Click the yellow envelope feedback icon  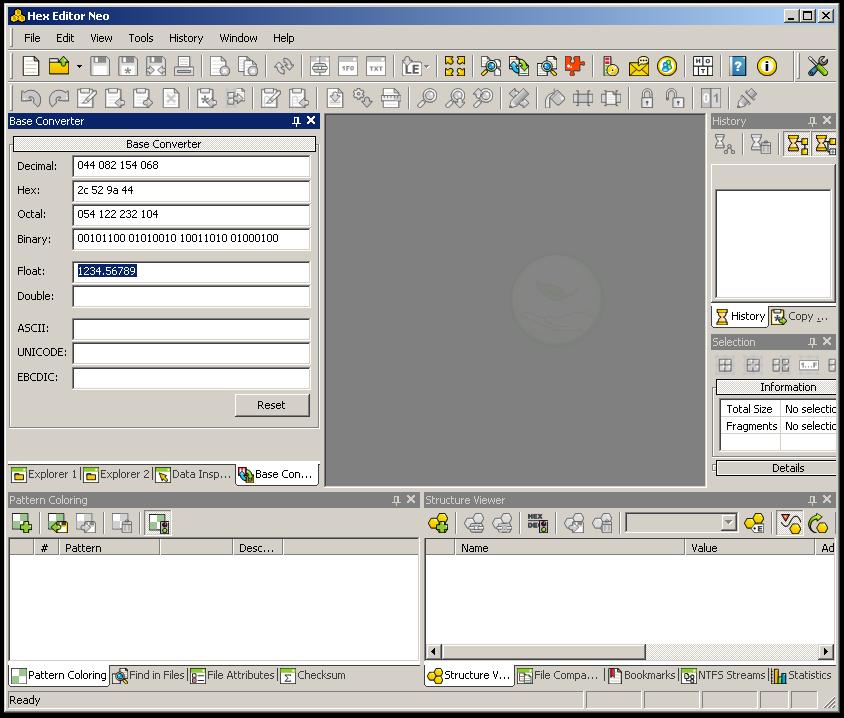pos(639,66)
